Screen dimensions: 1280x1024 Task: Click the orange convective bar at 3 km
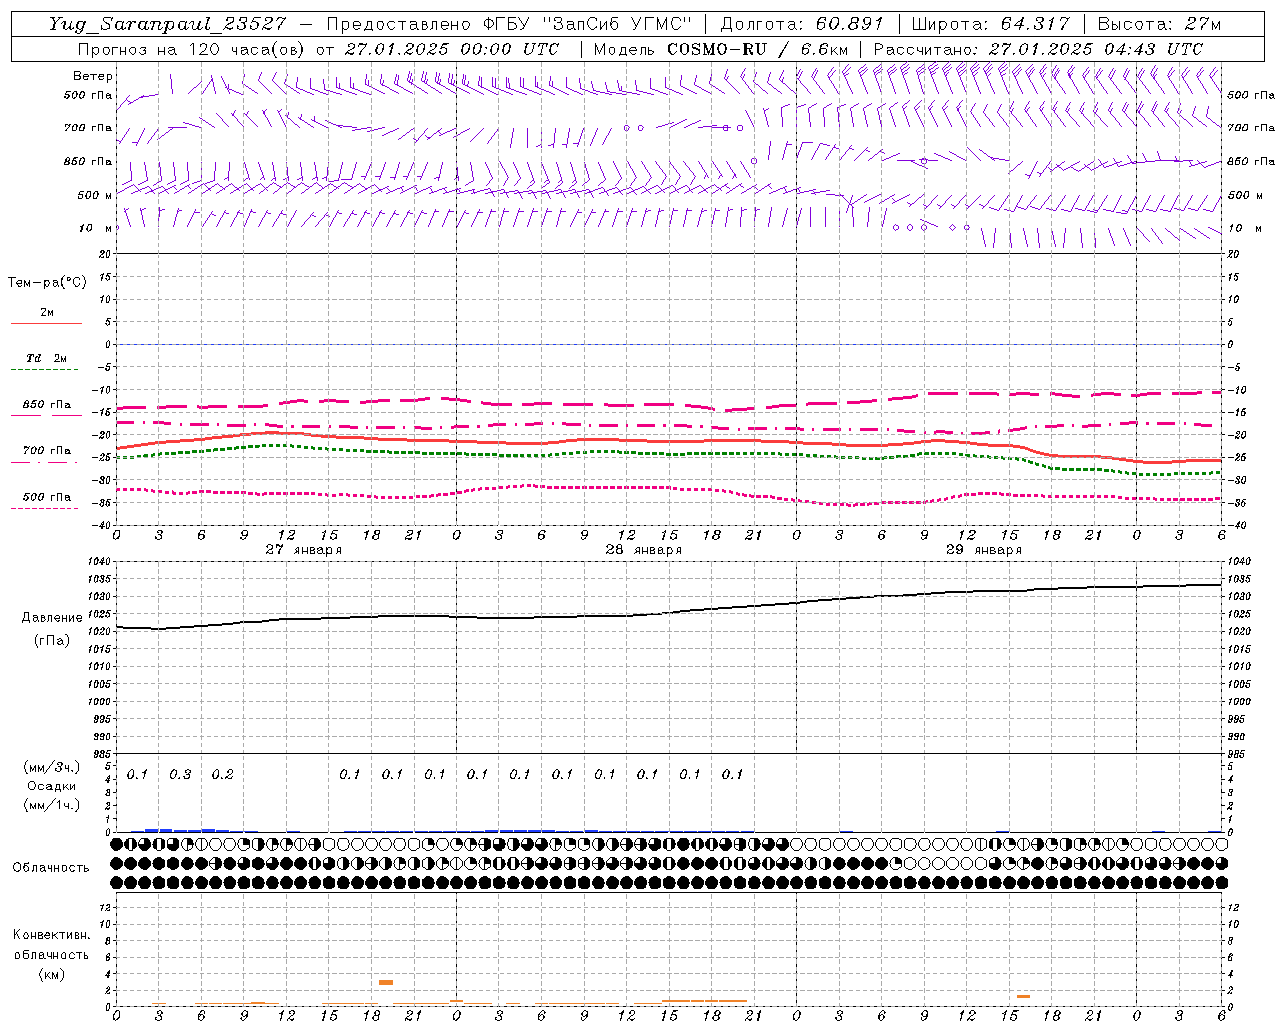click(x=386, y=982)
